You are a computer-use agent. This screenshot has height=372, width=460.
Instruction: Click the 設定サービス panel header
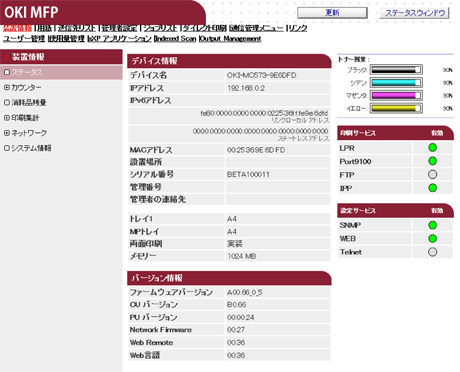(395, 211)
